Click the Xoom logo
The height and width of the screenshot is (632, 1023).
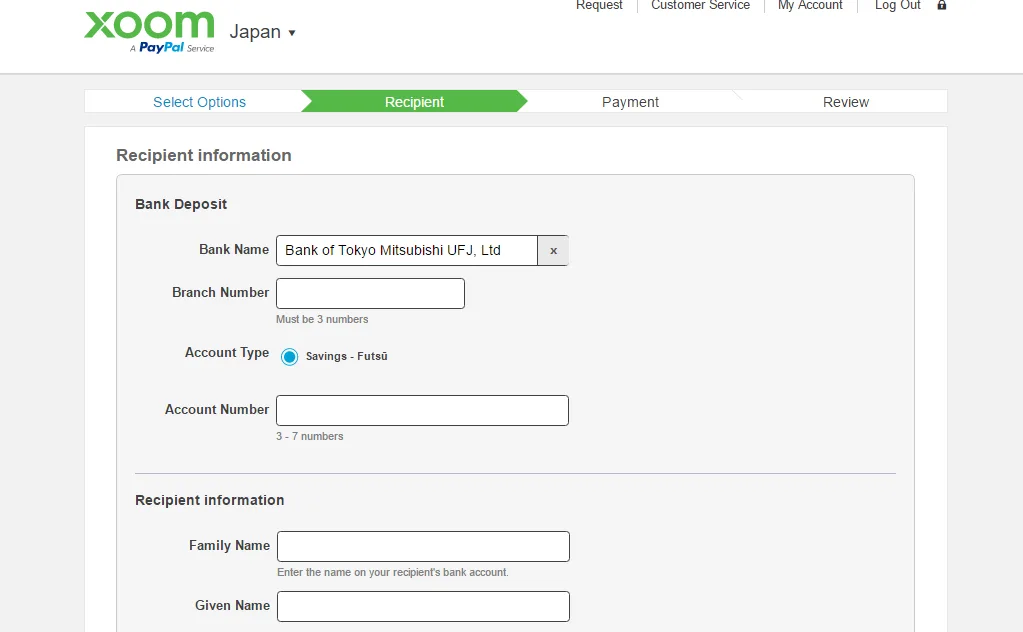tap(149, 25)
